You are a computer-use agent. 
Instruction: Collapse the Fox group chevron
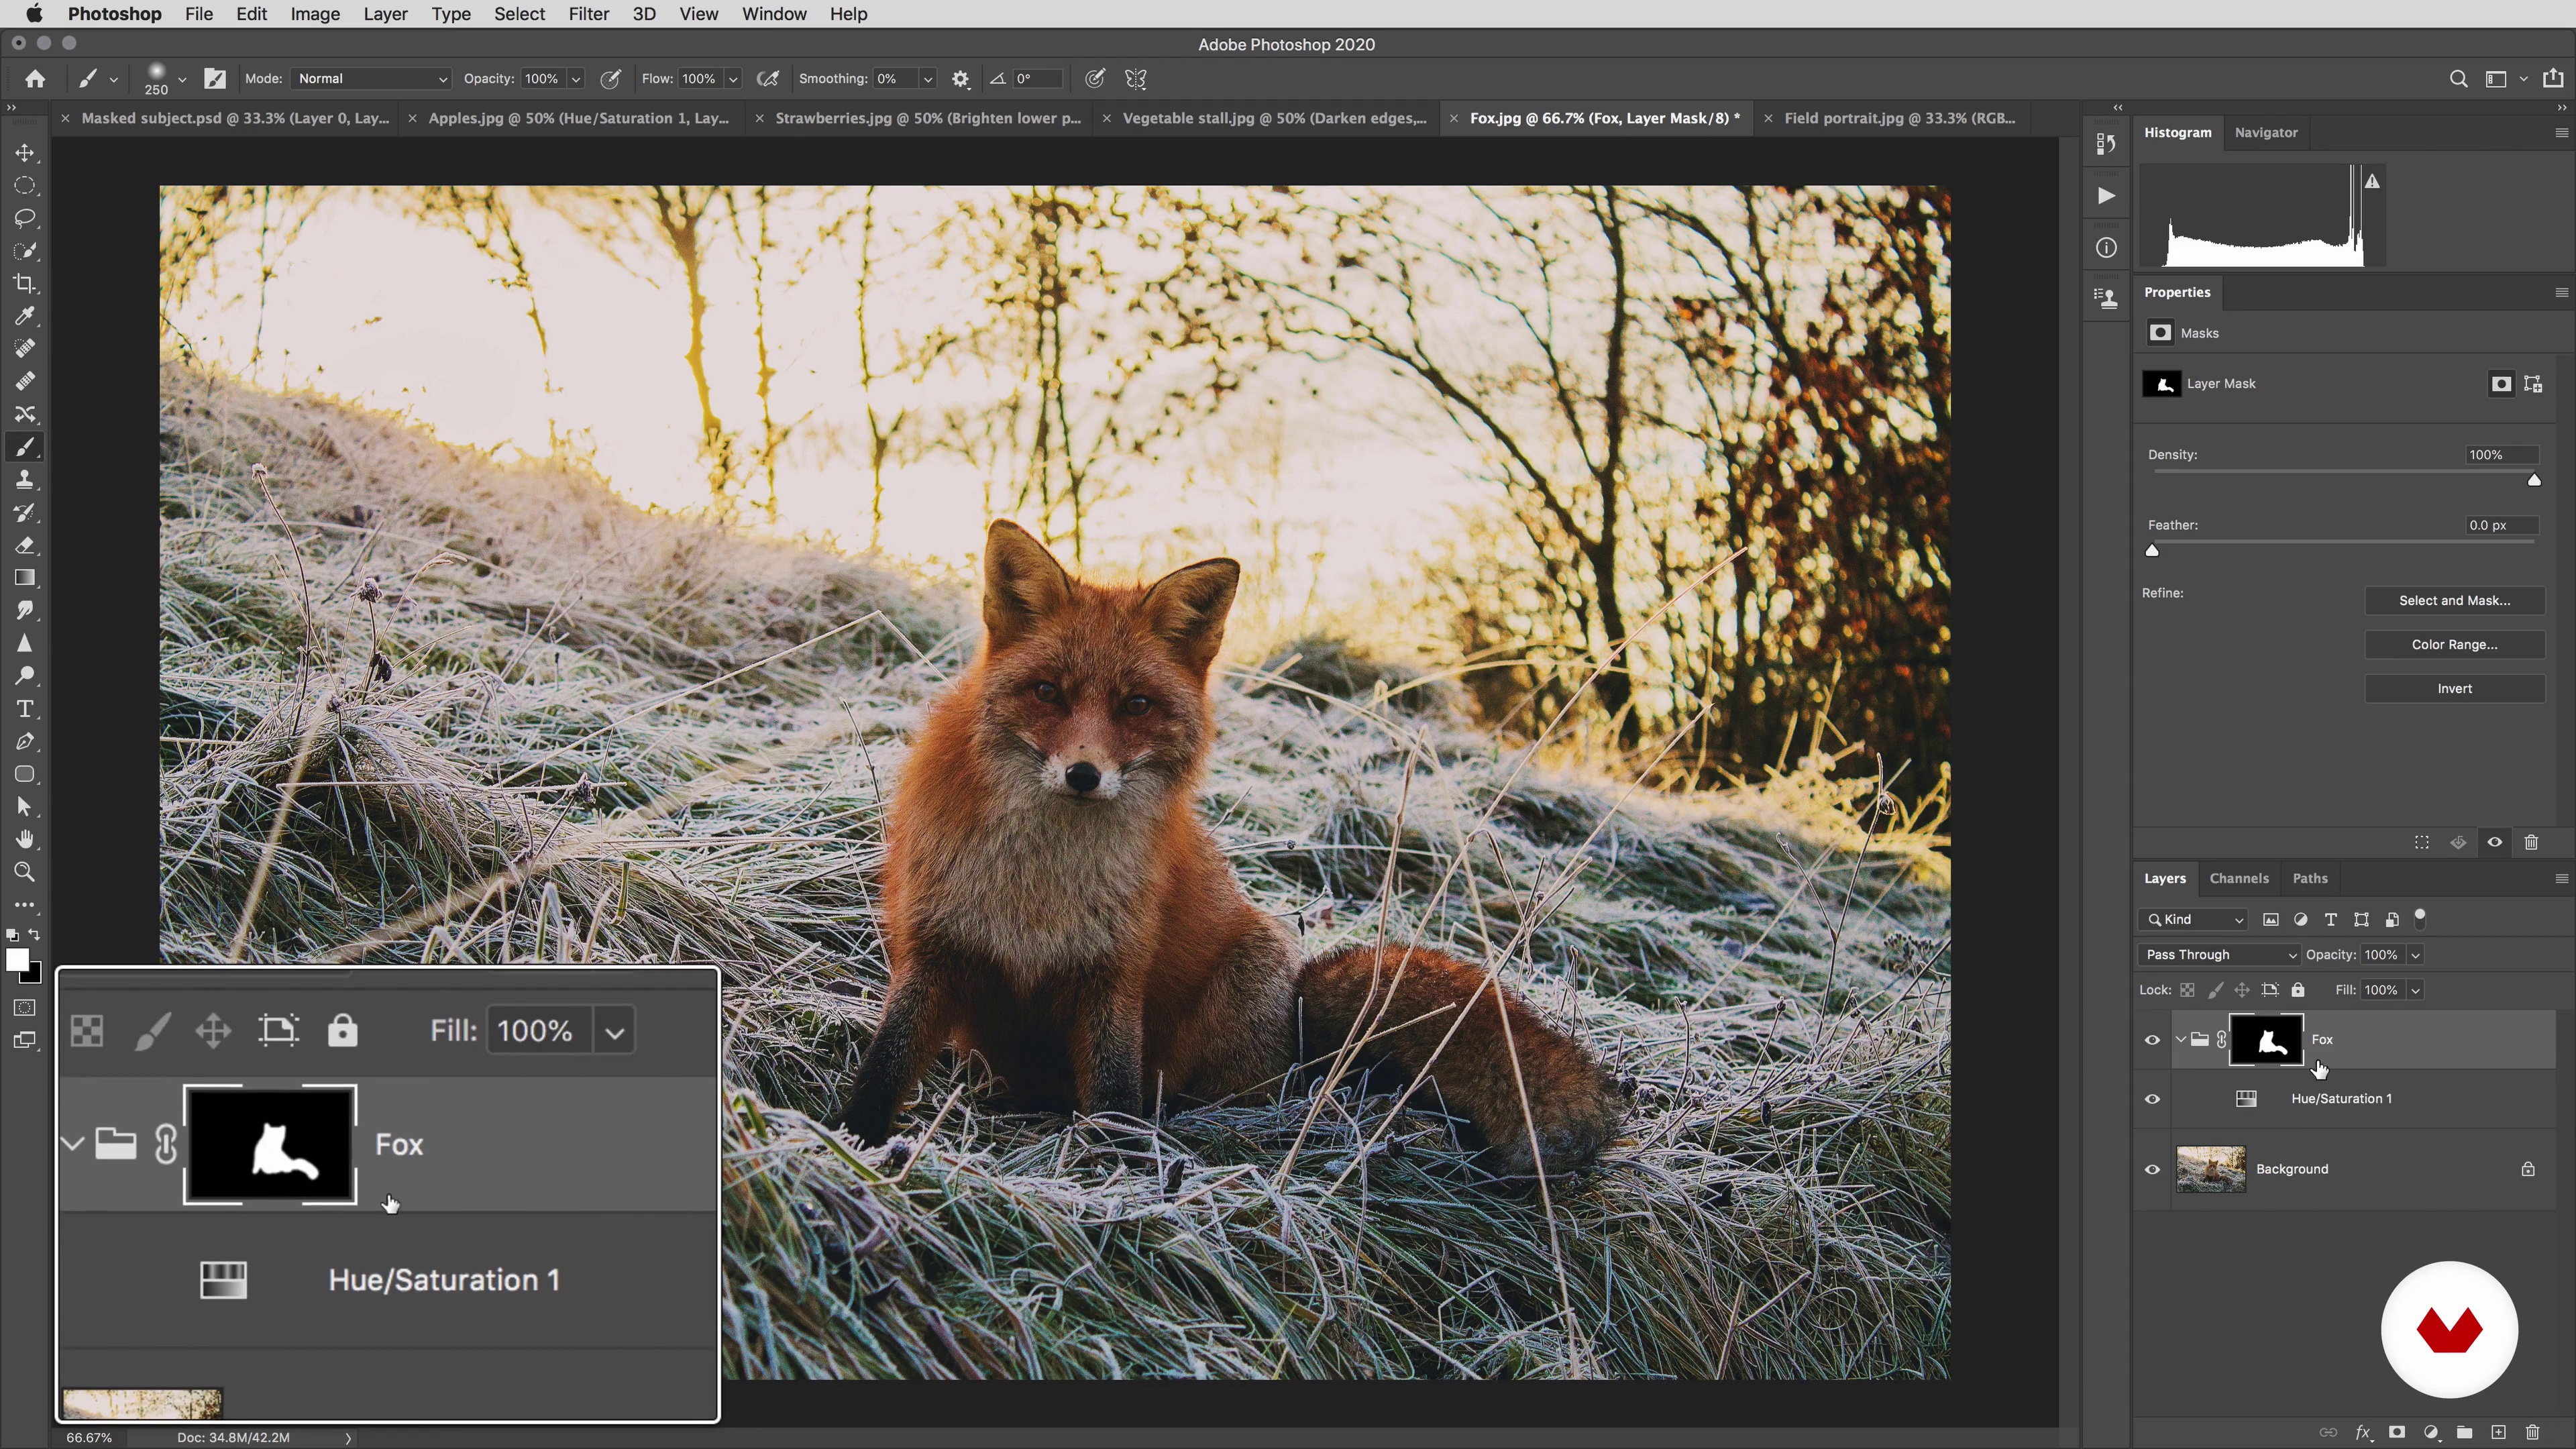(x=2180, y=1039)
